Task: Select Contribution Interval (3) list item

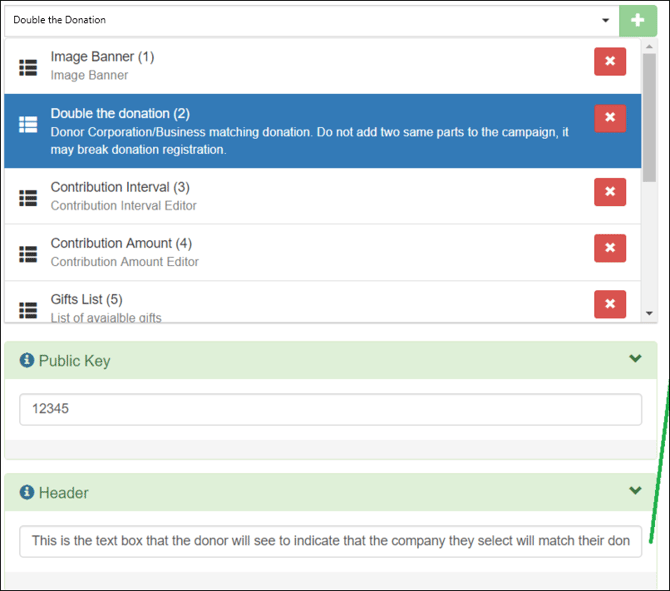Action: (x=300, y=196)
